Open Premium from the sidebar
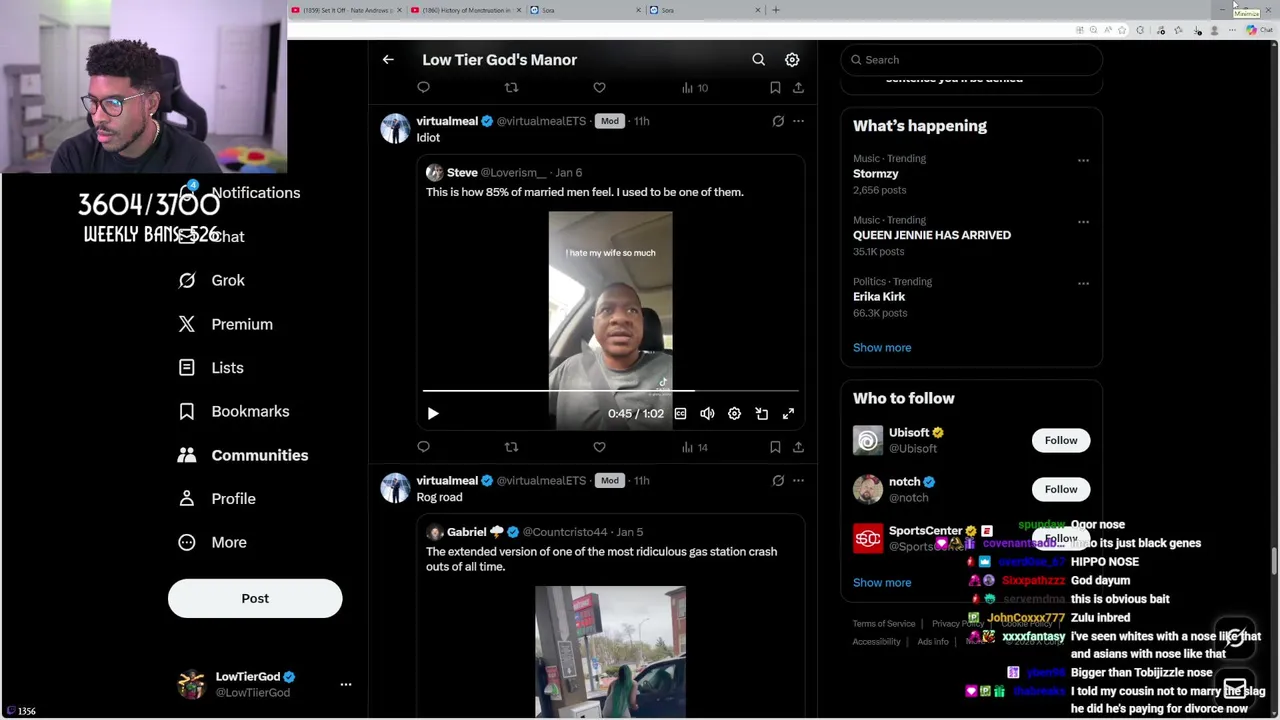 [225, 324]
